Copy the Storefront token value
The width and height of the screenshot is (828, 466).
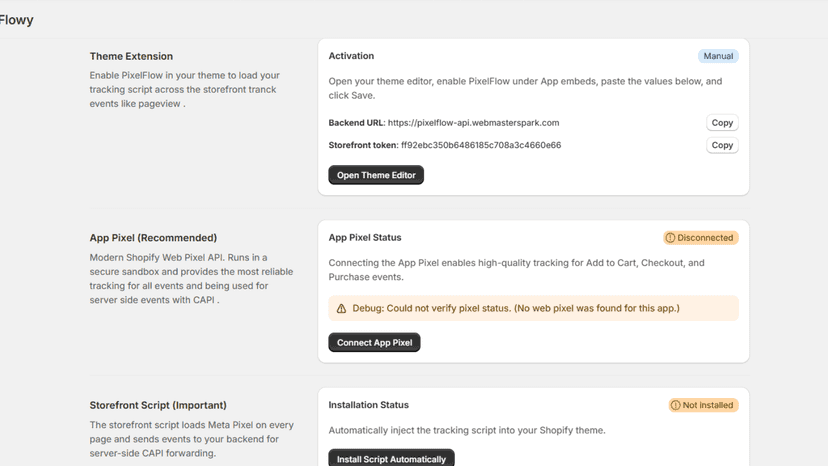[x=722, y=145]
